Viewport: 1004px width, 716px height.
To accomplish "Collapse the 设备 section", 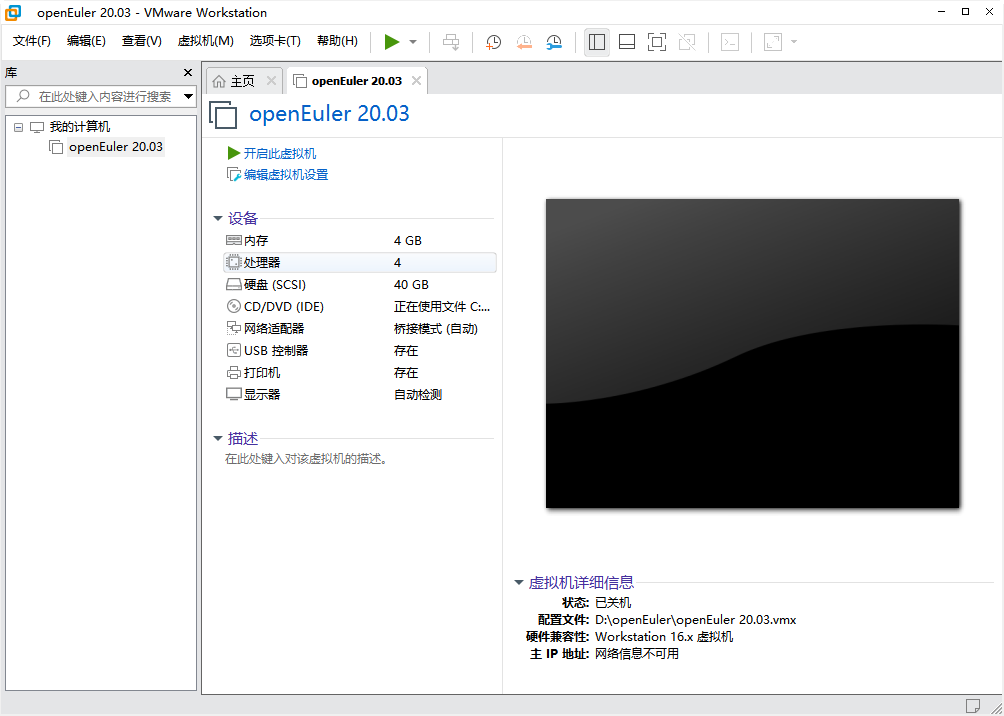I will (218, 218).
